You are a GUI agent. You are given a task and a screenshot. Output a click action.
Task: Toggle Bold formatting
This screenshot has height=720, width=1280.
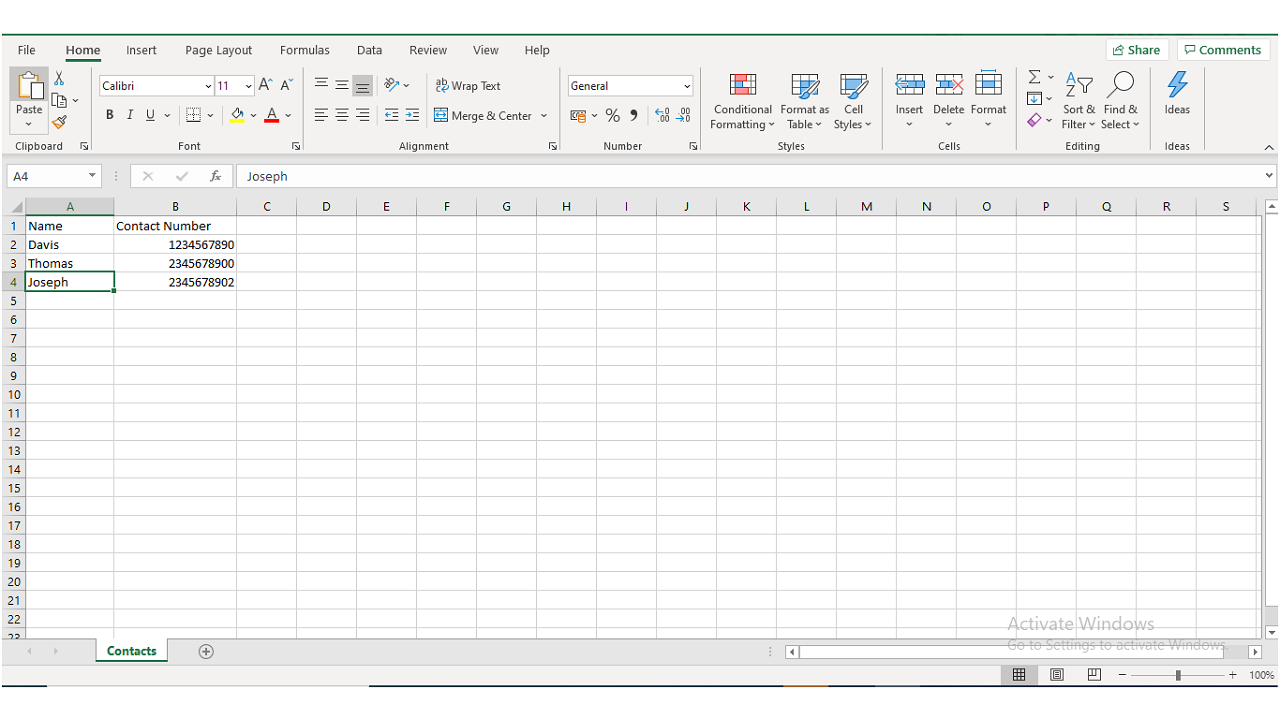110,115
